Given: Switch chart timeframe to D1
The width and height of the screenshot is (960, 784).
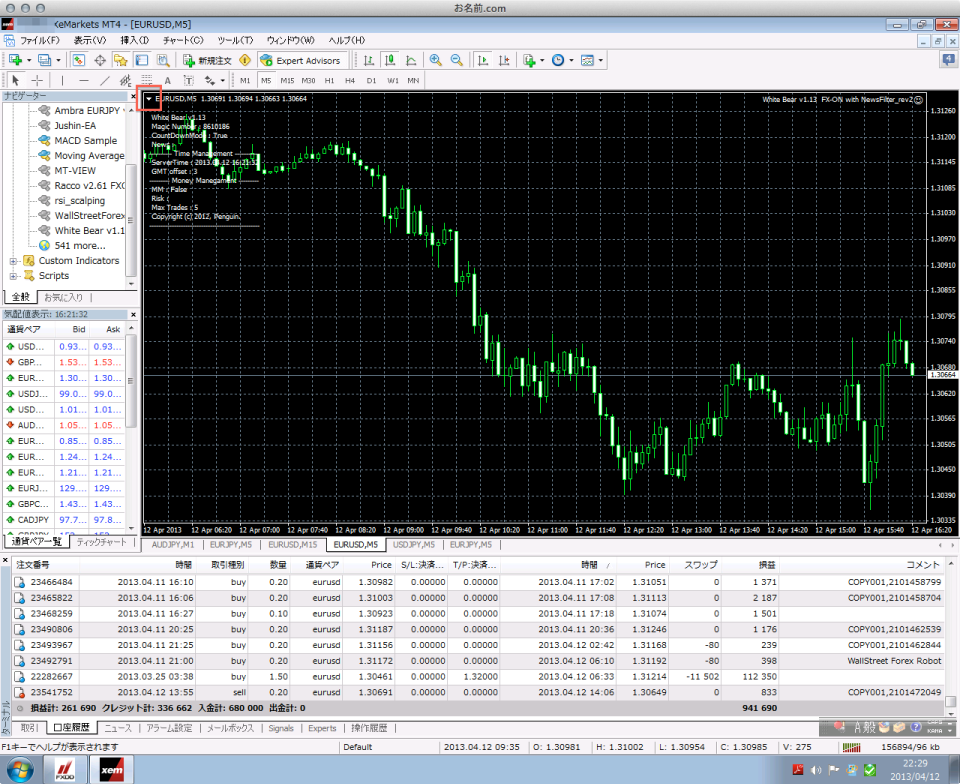Looking at the screenshot, I should pyautogui.click(x=371, y=80).
